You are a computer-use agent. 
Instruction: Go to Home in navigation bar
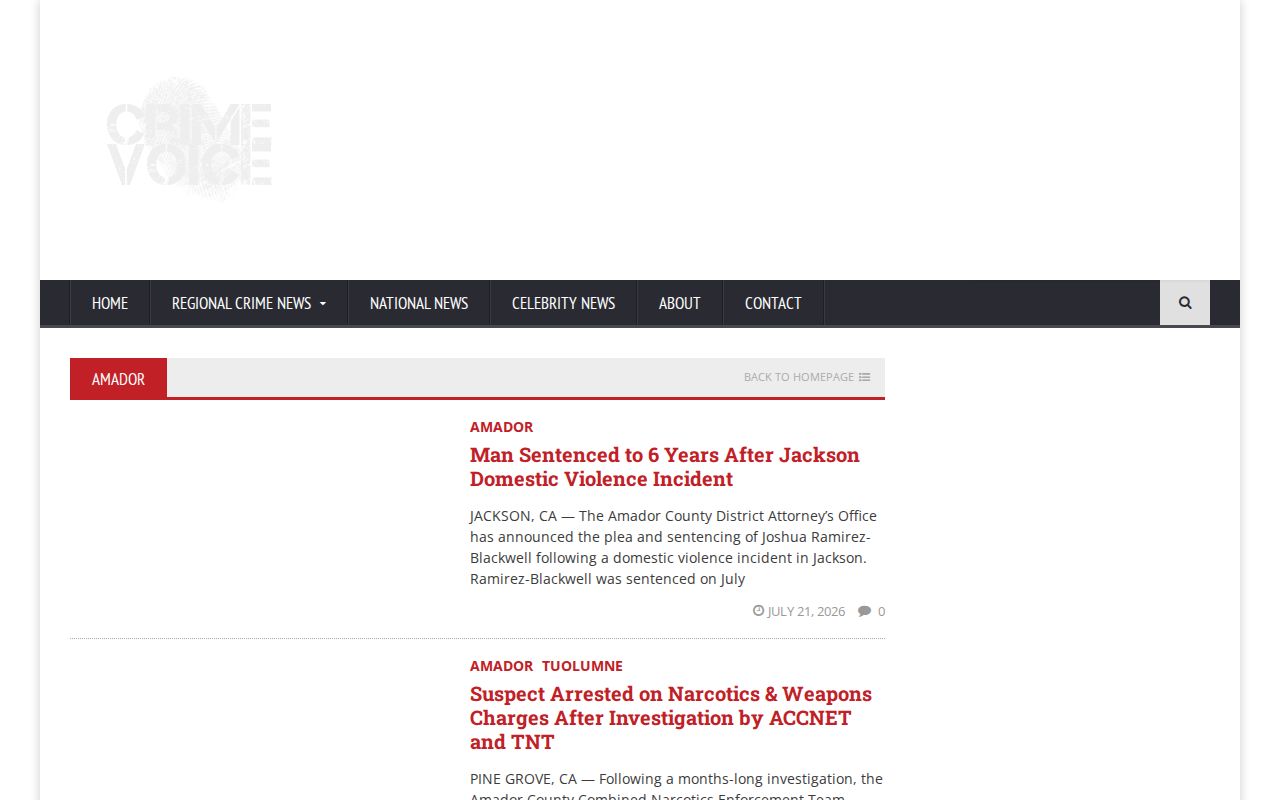coord(110,303)
